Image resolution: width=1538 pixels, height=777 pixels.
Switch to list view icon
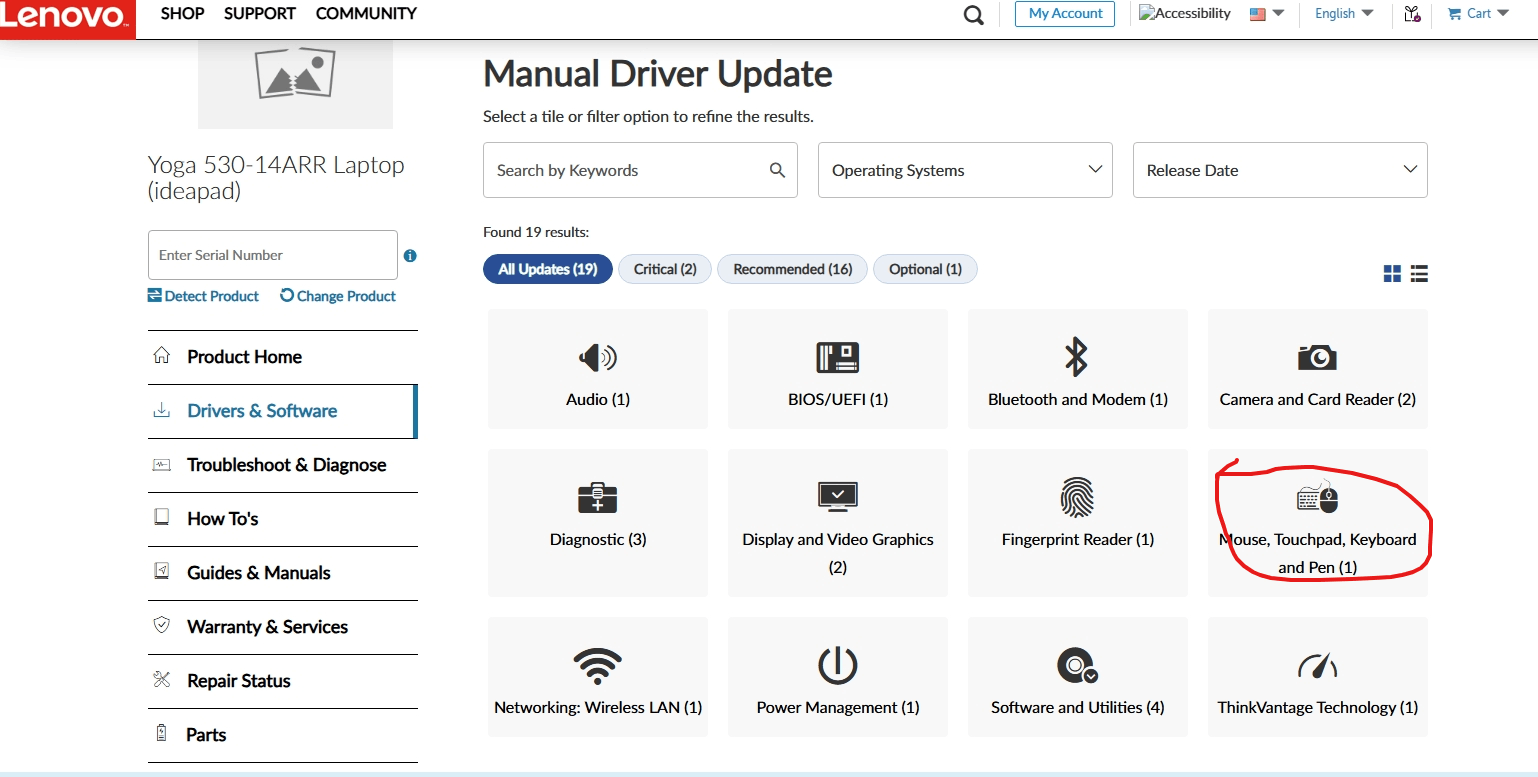coord(1419,273)
